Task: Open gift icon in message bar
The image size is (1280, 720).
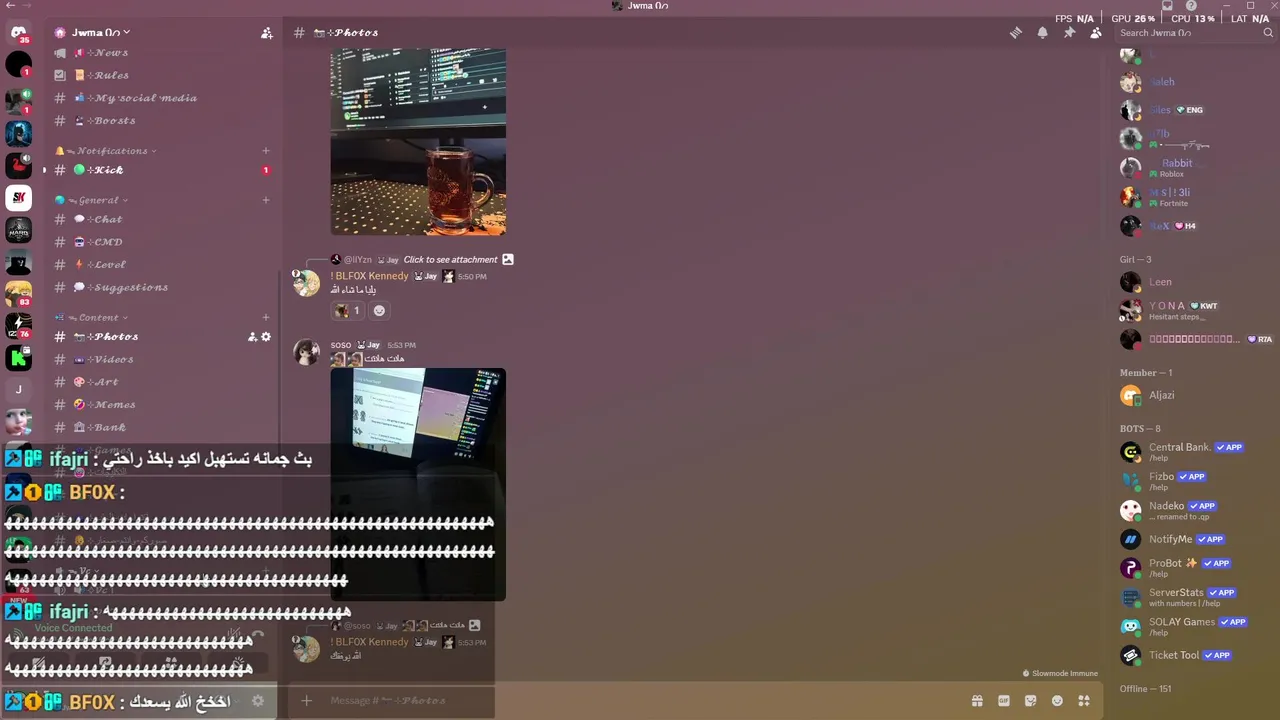Action: coord(977,701)
